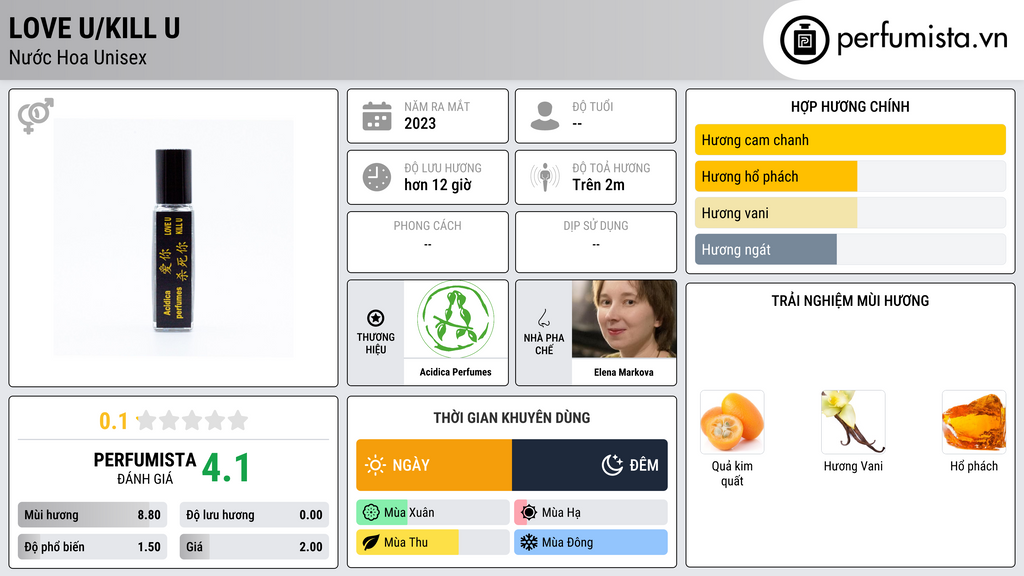The height and width of the screenshot is (576, 1024).
Task: Click the calendar icon for Năm ra mắt
Action: click(377, 116)
